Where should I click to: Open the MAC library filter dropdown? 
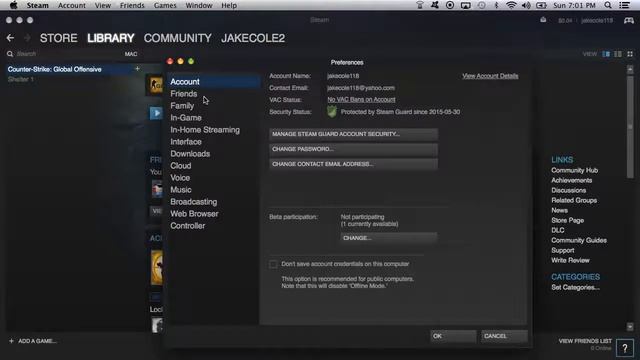[x=131, y=54]
